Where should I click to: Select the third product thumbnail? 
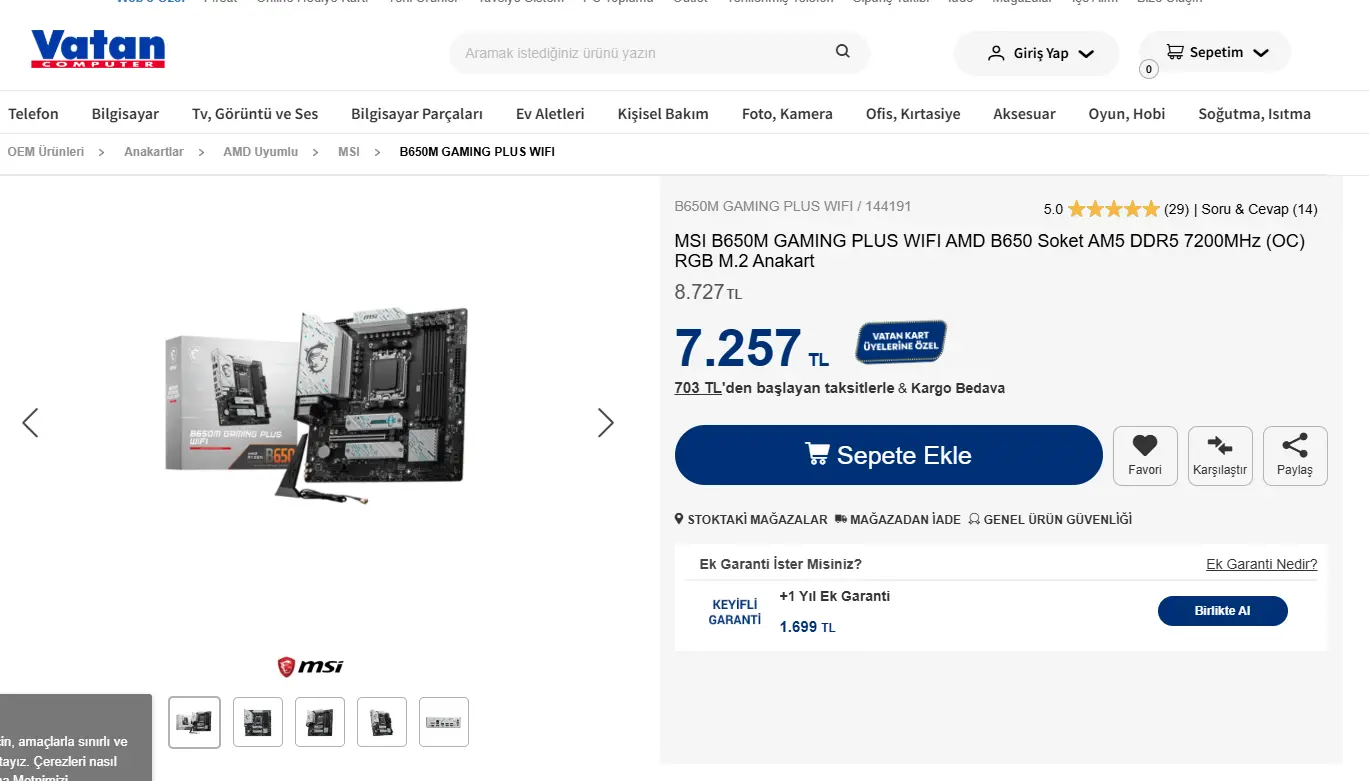[x=320, y=722]
